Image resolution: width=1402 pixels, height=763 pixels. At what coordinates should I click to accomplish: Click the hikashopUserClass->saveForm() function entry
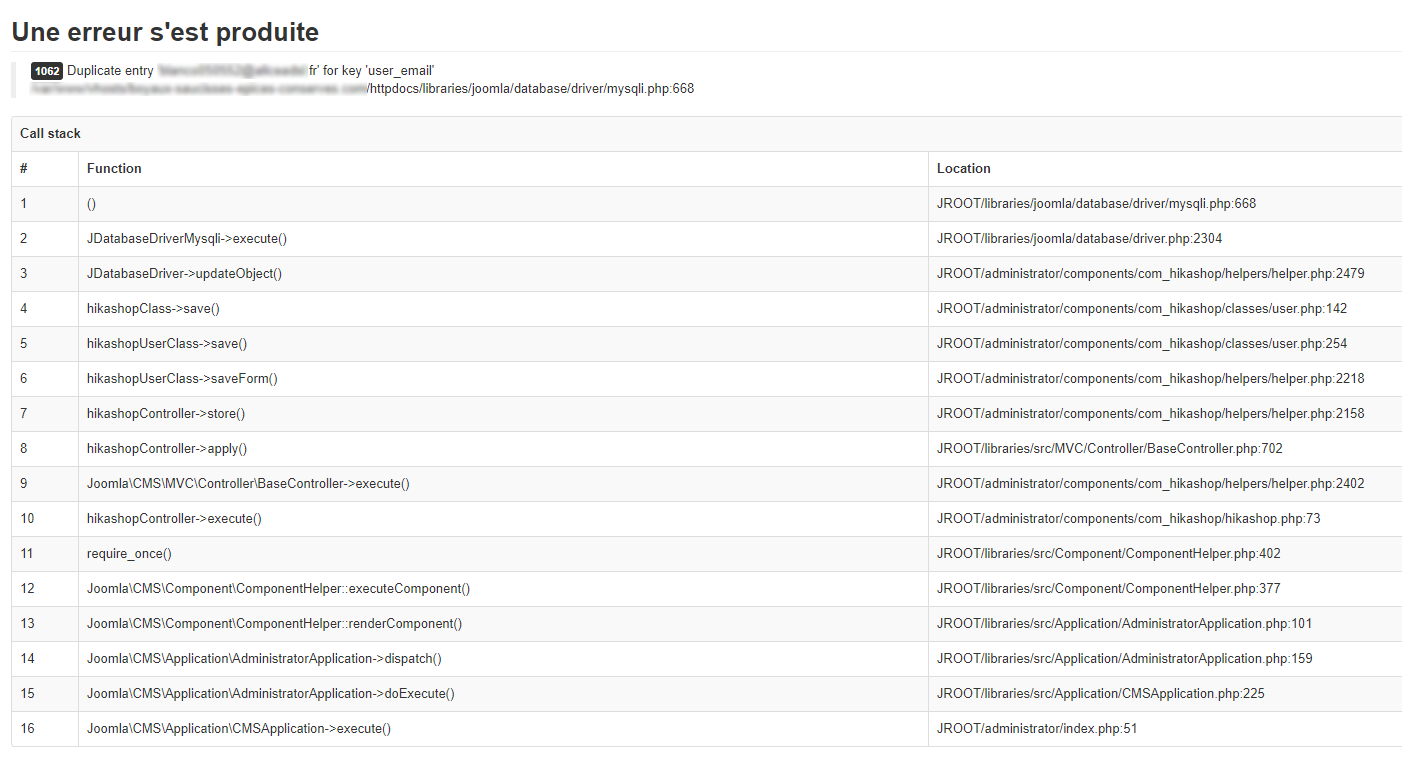182,379
